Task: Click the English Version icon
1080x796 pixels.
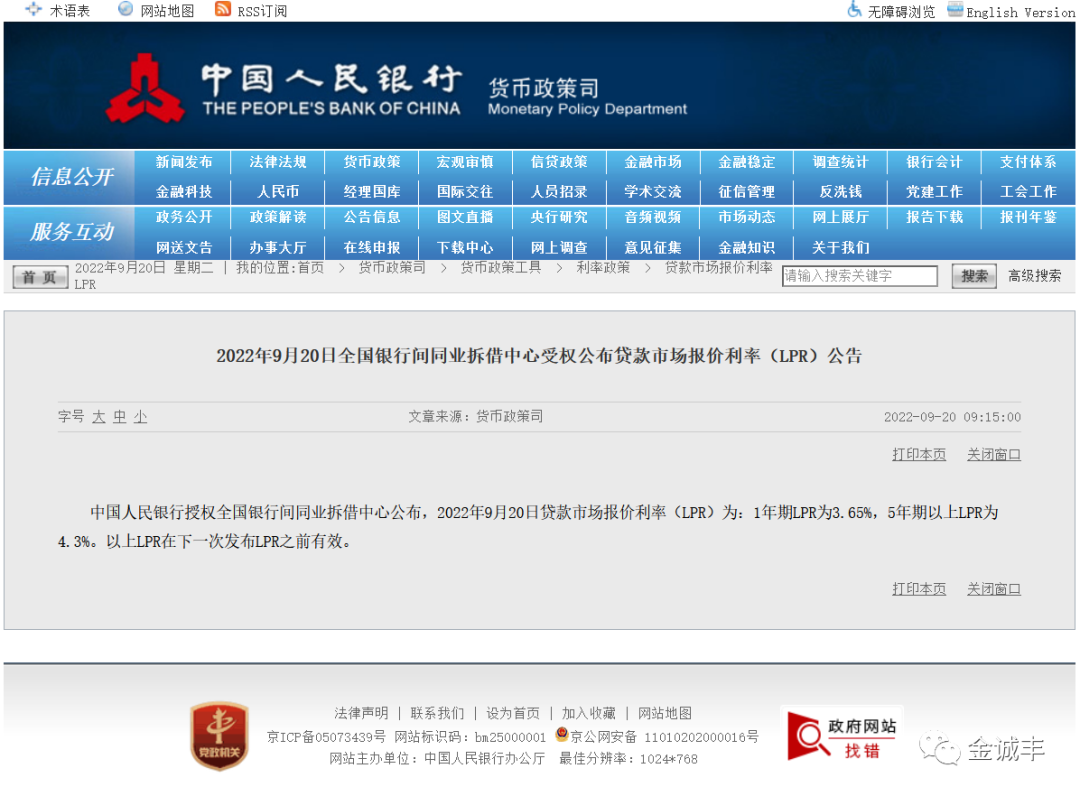Action: pos(955,9)
